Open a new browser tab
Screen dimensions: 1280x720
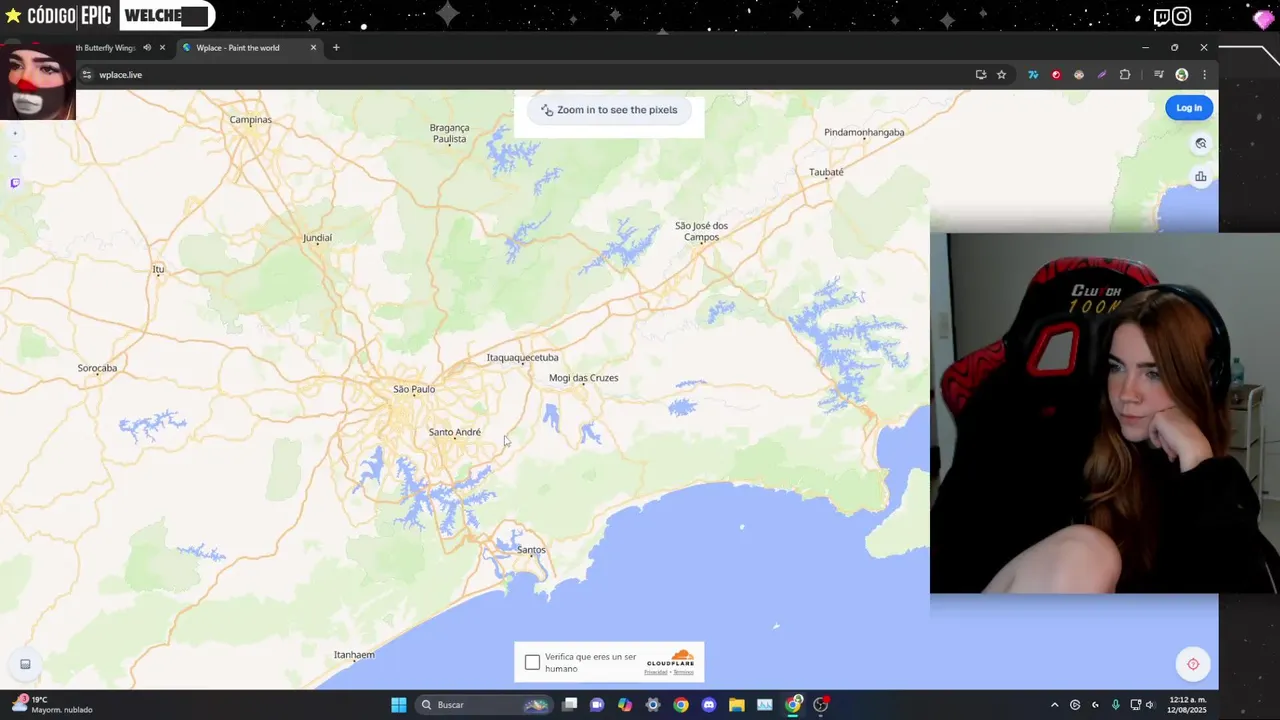[336, 48]
